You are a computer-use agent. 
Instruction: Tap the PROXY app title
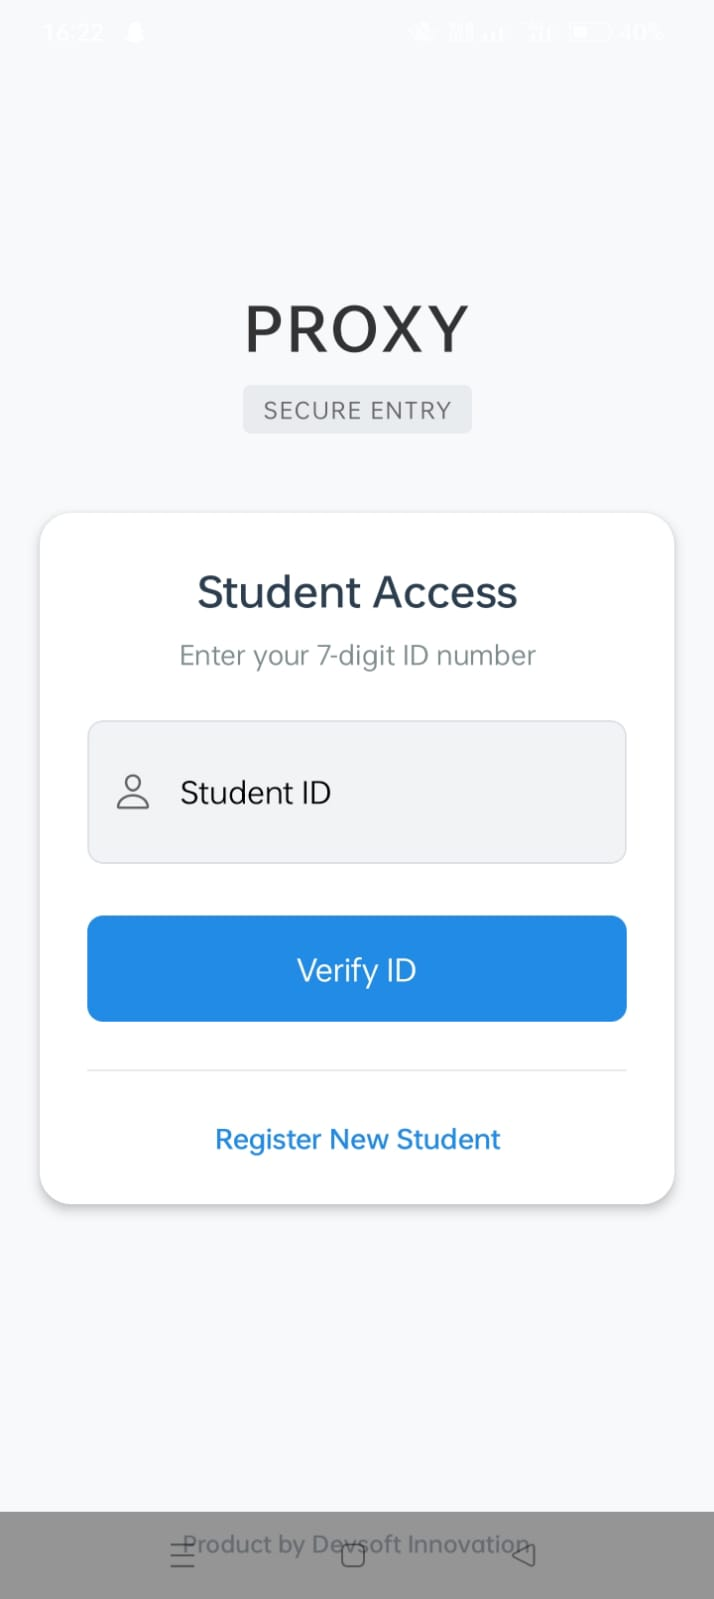(x=357, y=329)
